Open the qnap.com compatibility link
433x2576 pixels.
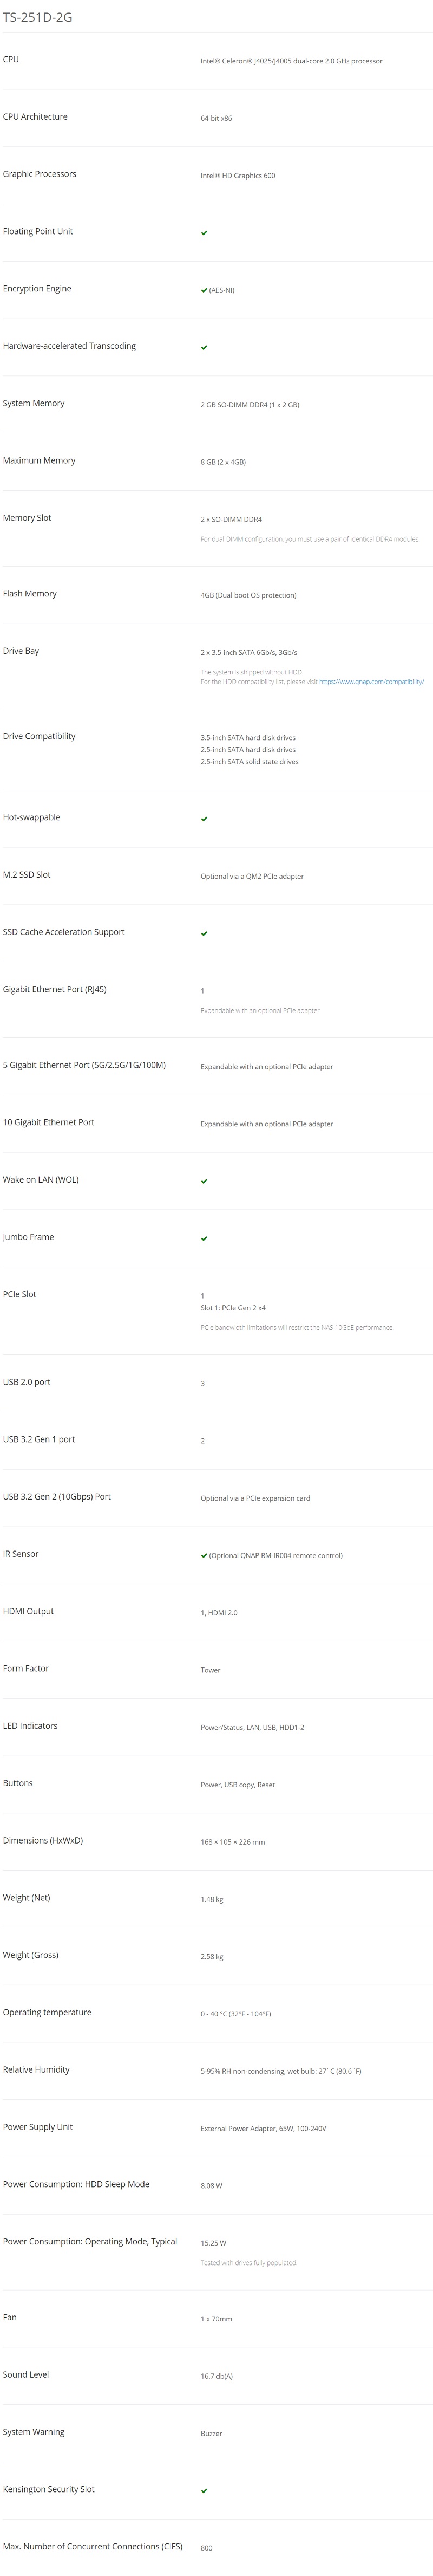click(371, 682)
